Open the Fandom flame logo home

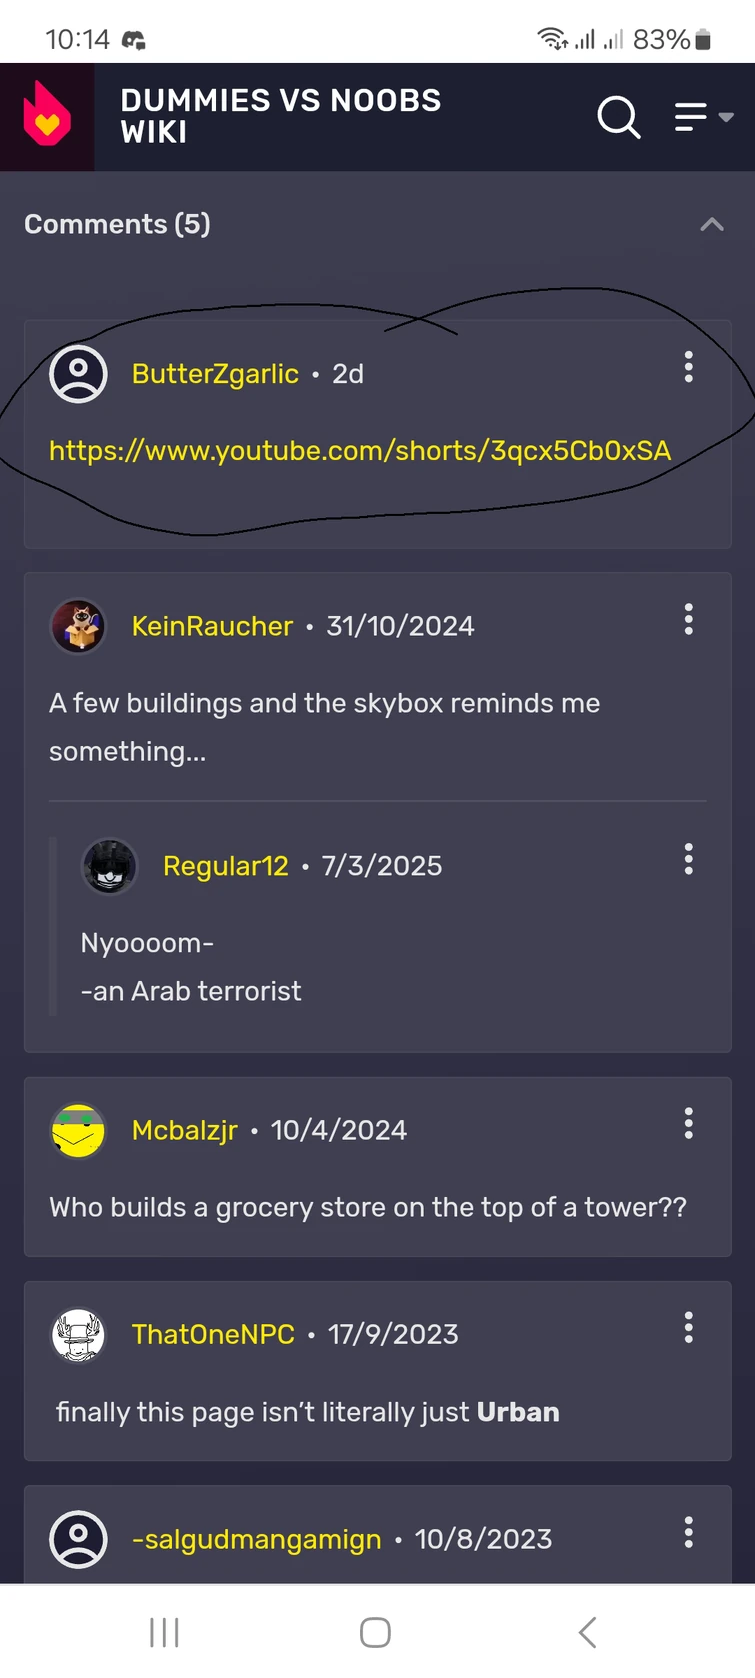pos(47,116)
